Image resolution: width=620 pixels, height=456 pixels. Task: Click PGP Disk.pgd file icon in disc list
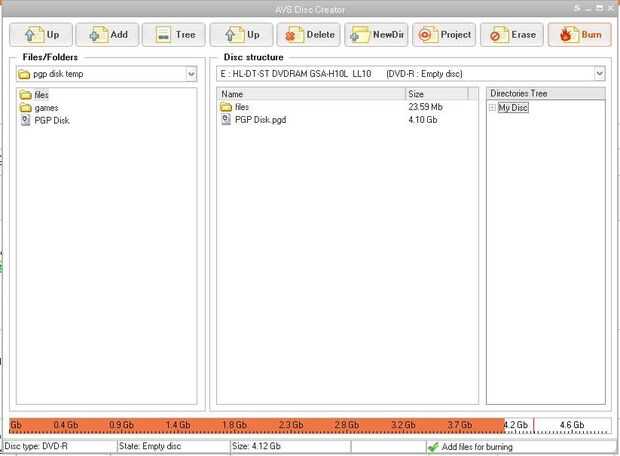pos(226,119)
